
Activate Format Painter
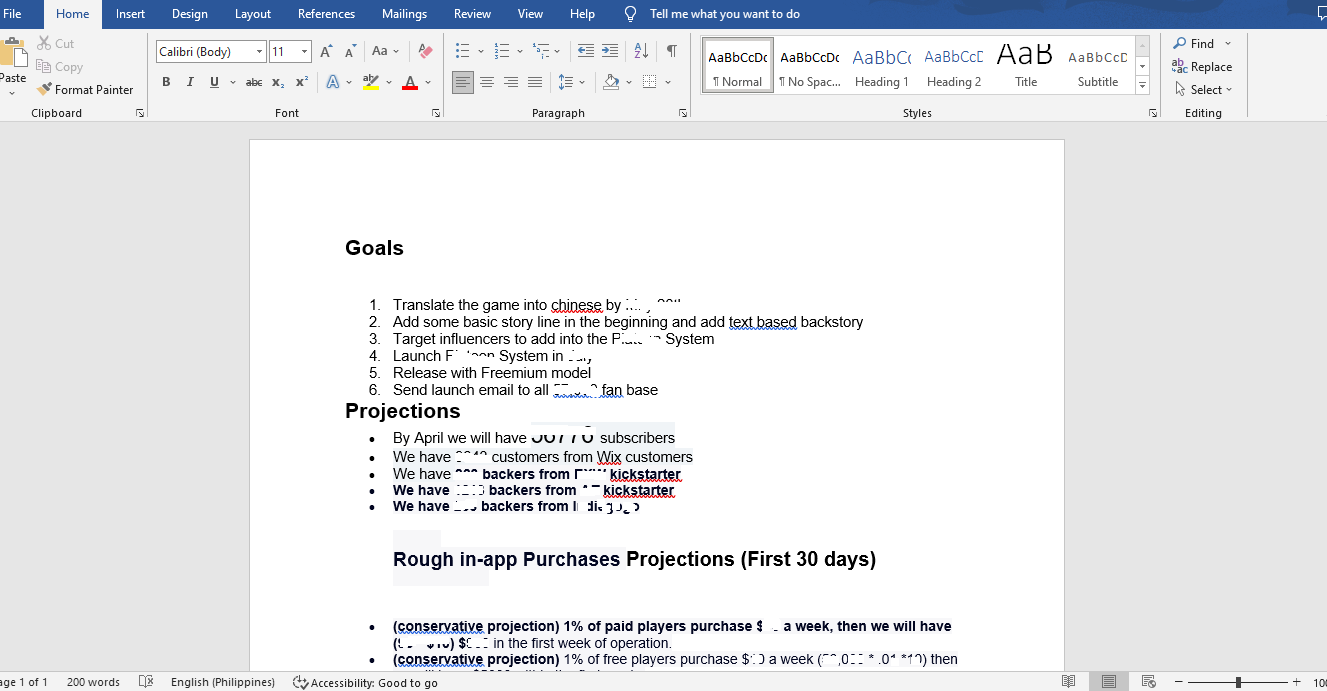(x=85, y=89)
